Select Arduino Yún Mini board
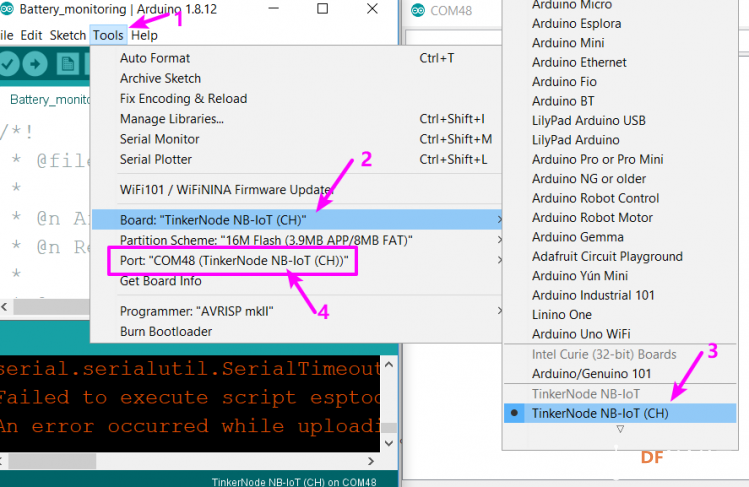Screen dimensions: 749x487 [x=620, y=276]
